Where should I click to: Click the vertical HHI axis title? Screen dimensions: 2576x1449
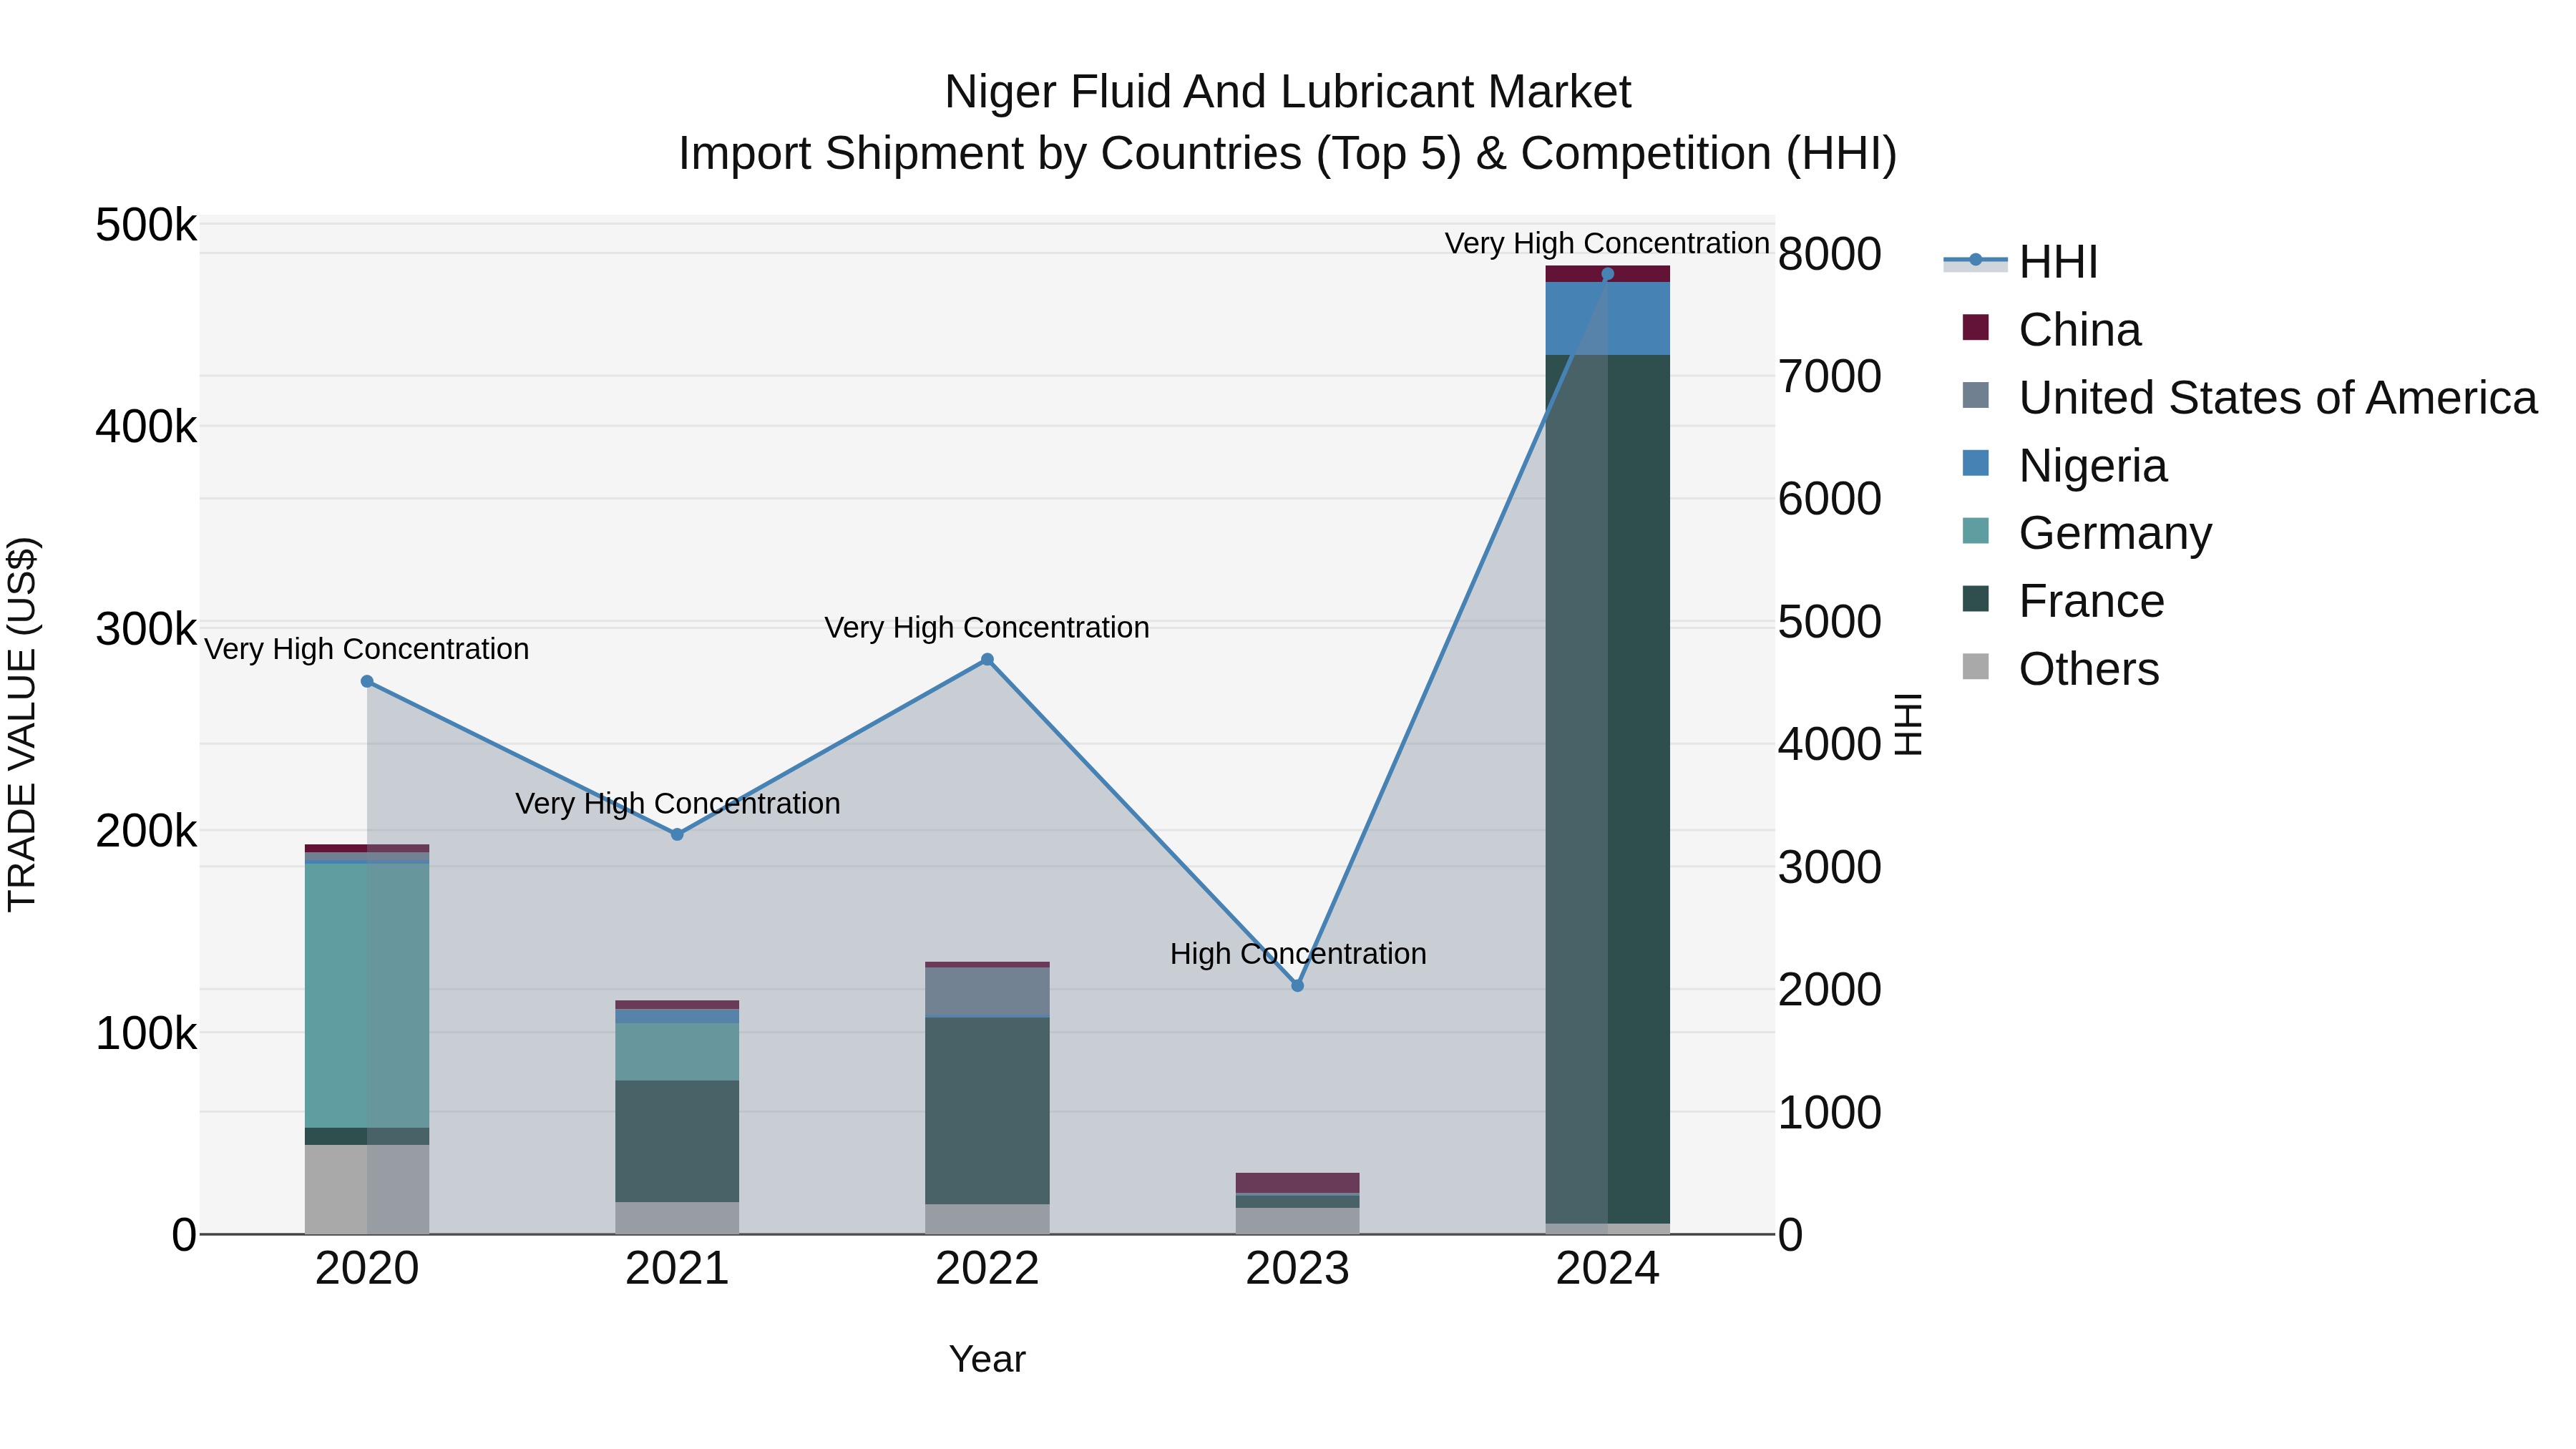(1909, 724)
